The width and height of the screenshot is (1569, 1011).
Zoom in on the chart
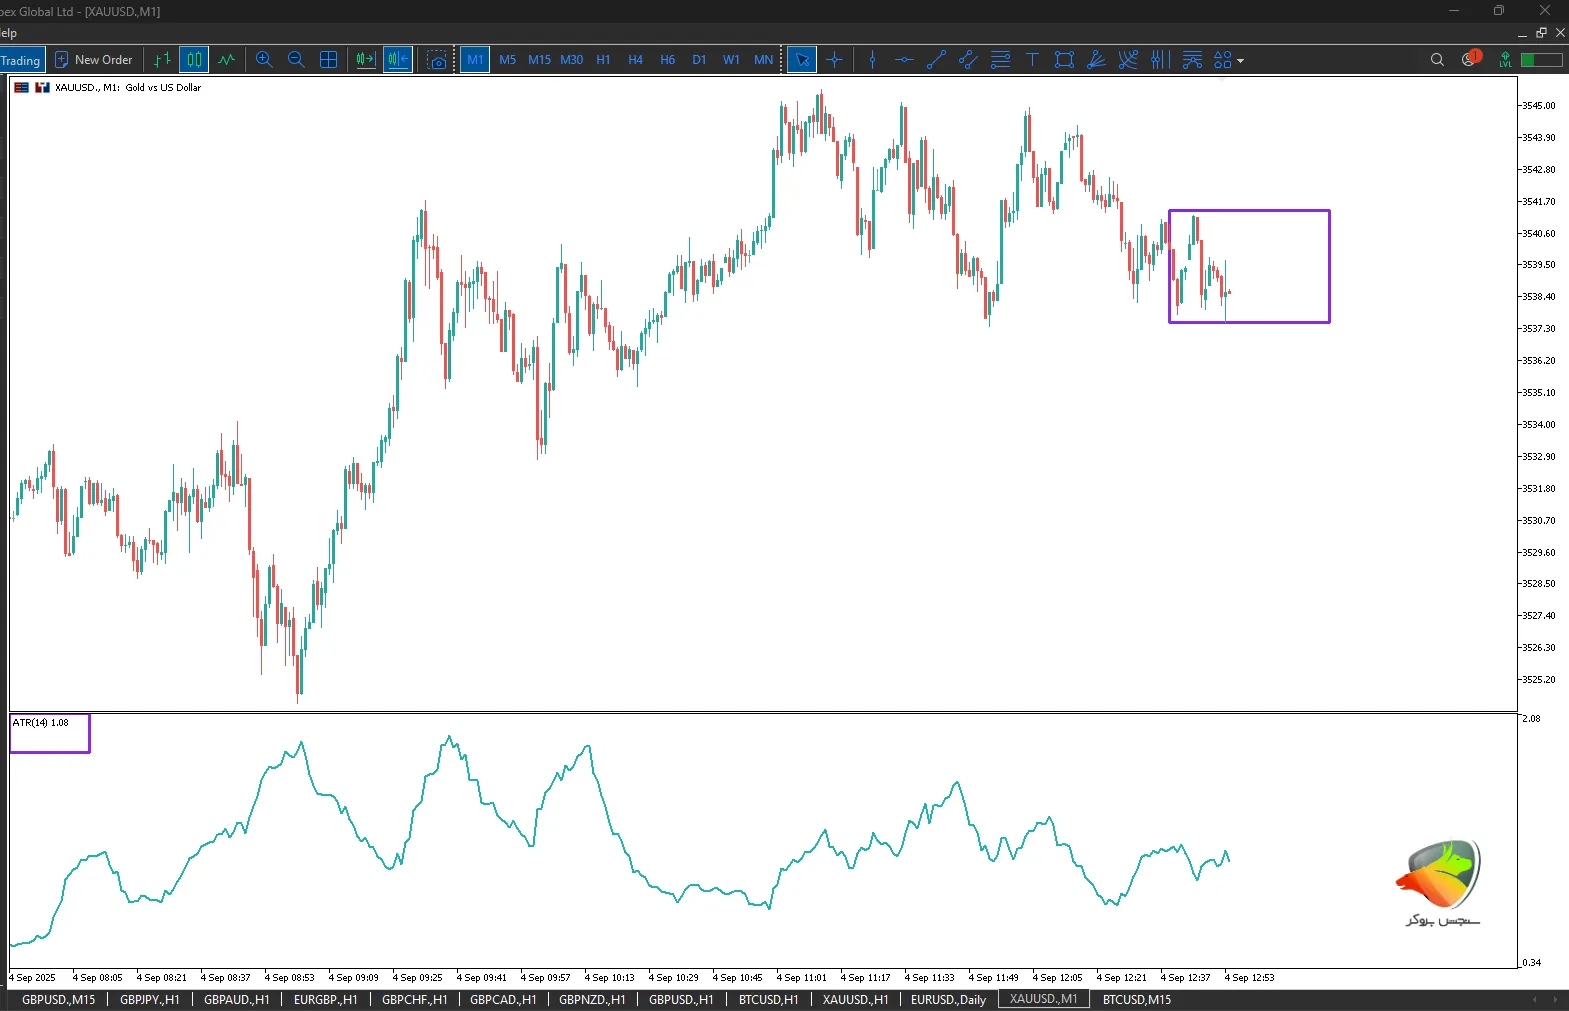tap(264, 60)
